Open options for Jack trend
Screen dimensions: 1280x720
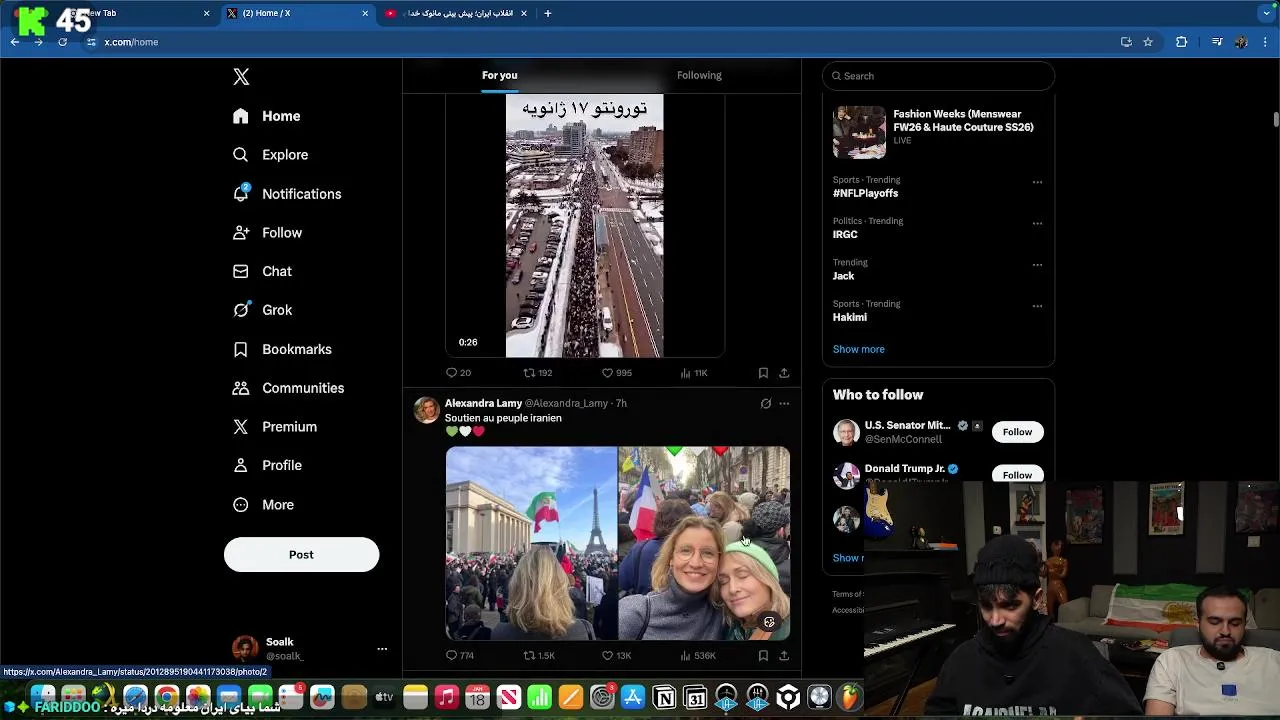coord(1037,265)
